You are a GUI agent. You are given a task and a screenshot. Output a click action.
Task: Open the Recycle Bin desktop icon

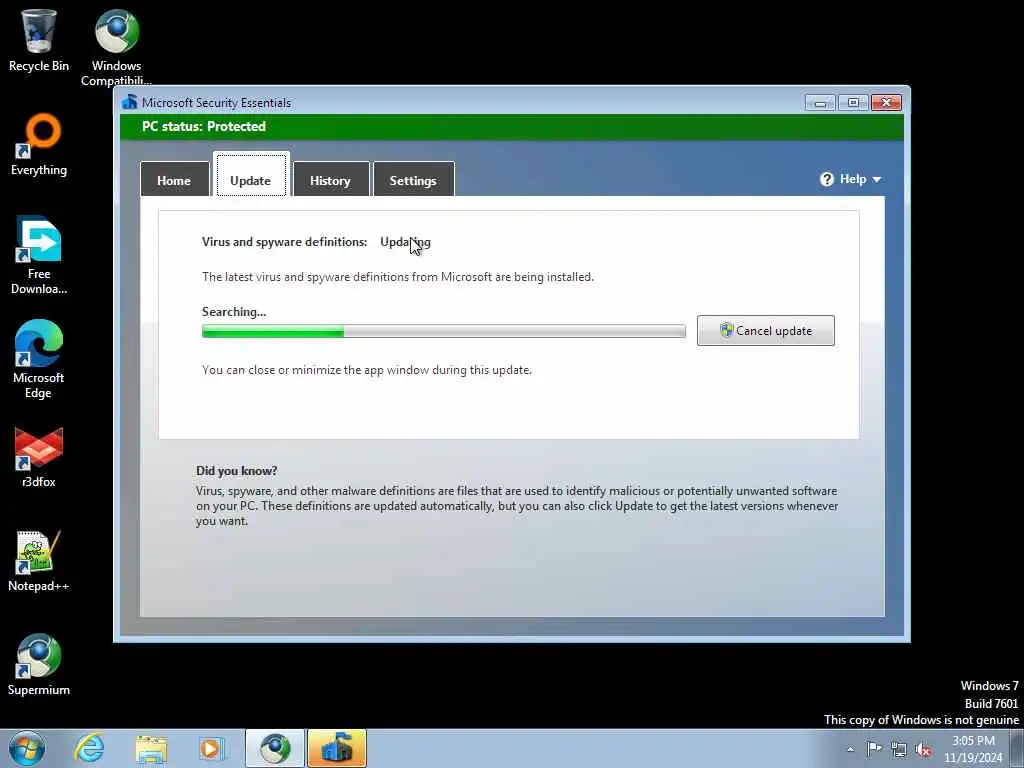click(39, 39)
